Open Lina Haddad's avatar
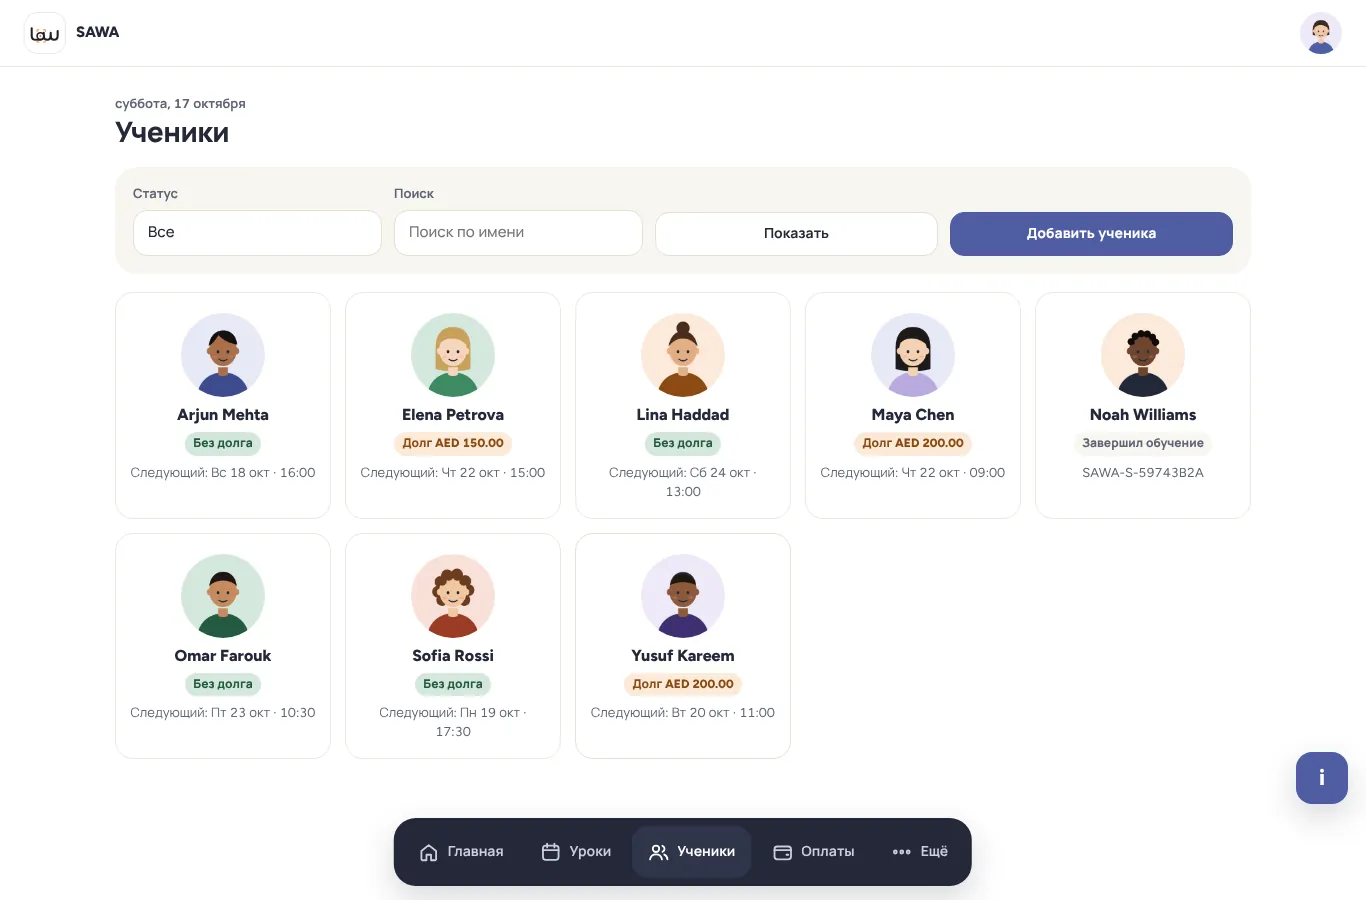This screenshot has height=900, width=1366. 683,355
